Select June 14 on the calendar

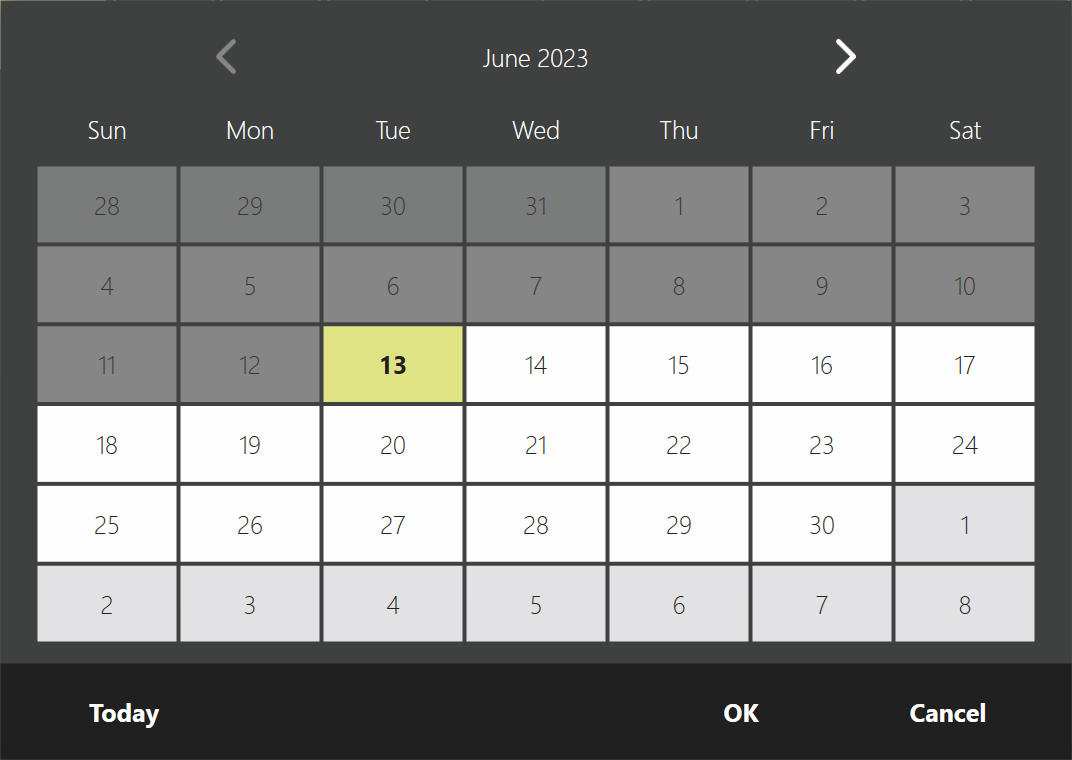536,364
